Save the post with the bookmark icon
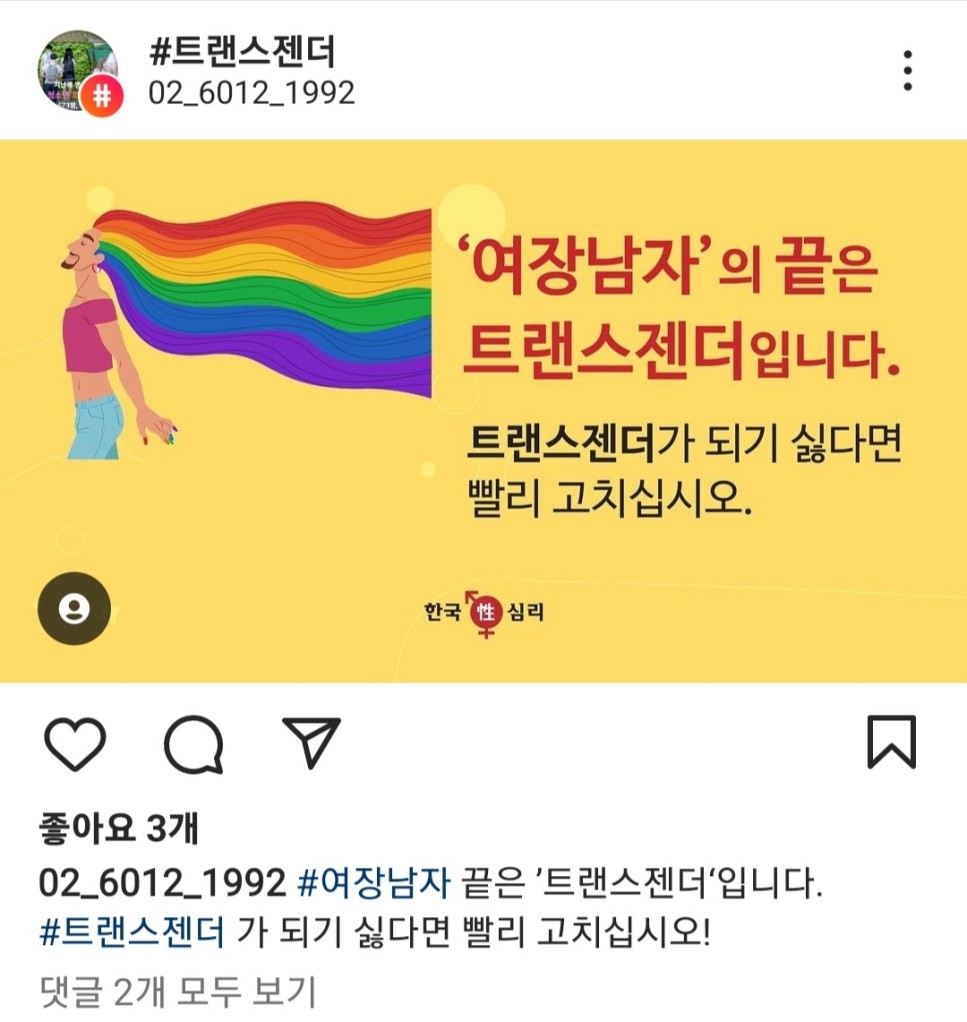This screenshot has height=1022, width=967. tap(891, 742)
